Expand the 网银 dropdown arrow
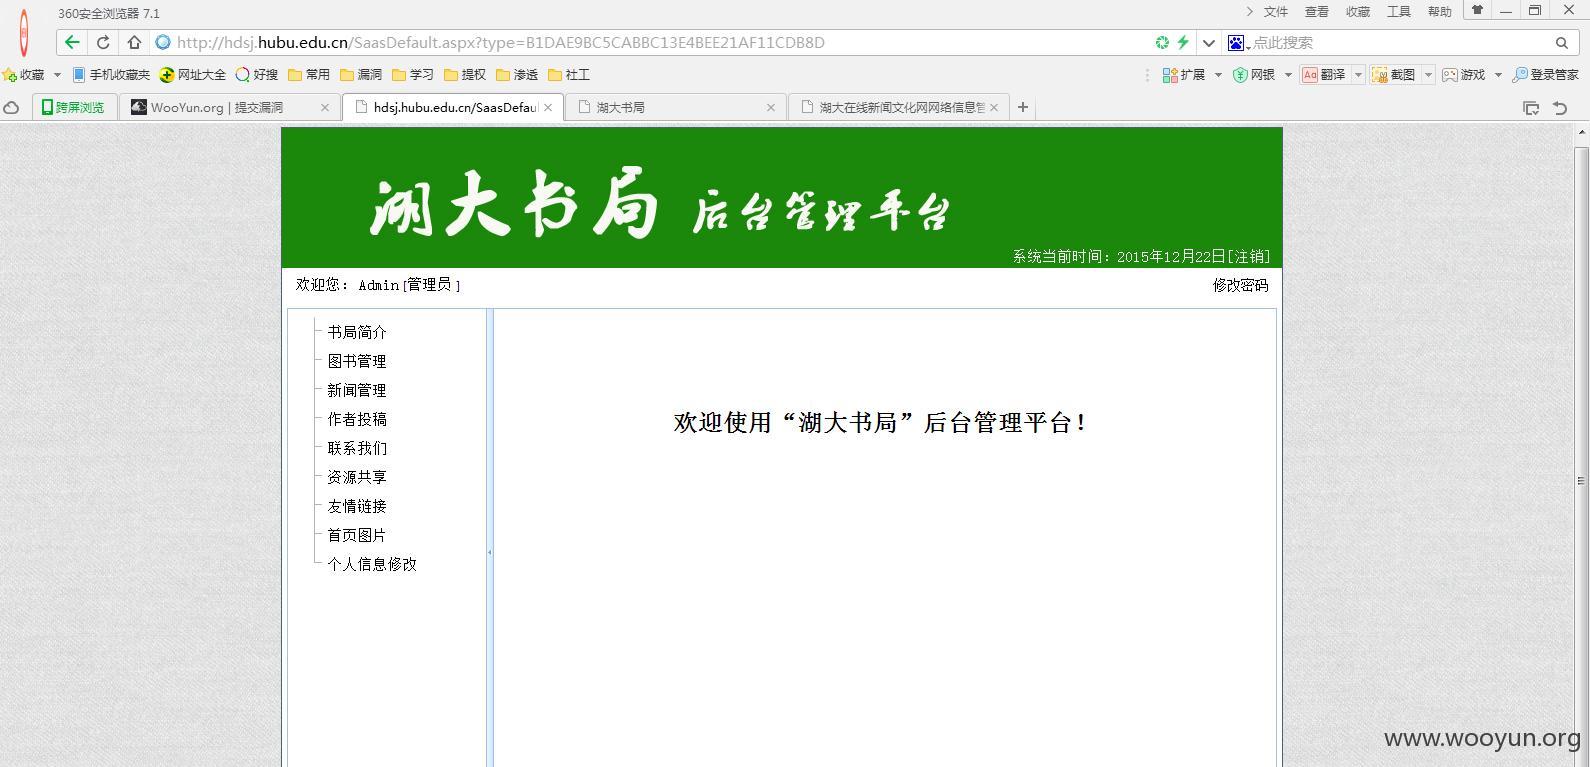The height and width of the screenshot is (767, 1590). click(x=1288, y=75)
